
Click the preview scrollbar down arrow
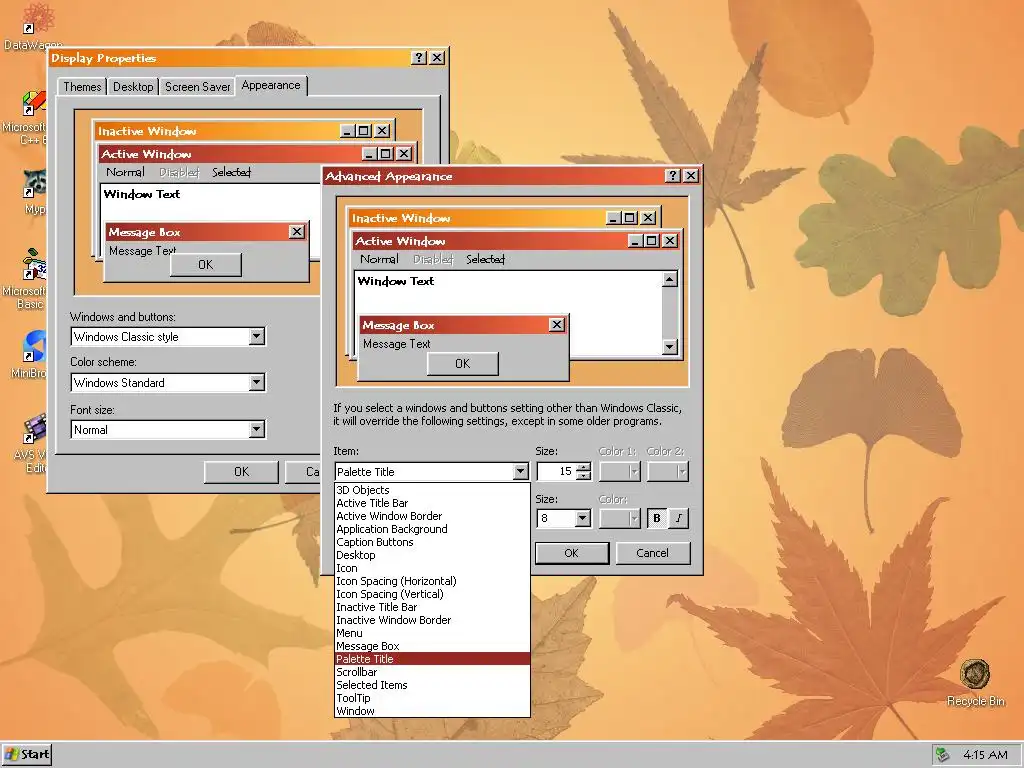pos(669,347)
